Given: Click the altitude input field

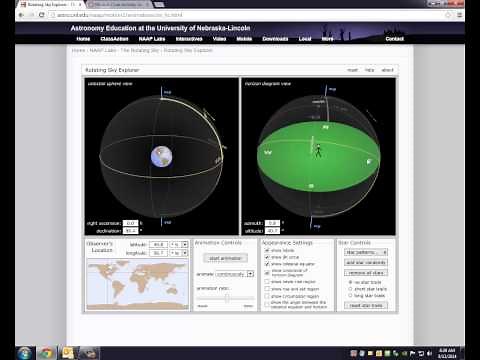Looking at the screenshot, I should [x=272, y=231].
